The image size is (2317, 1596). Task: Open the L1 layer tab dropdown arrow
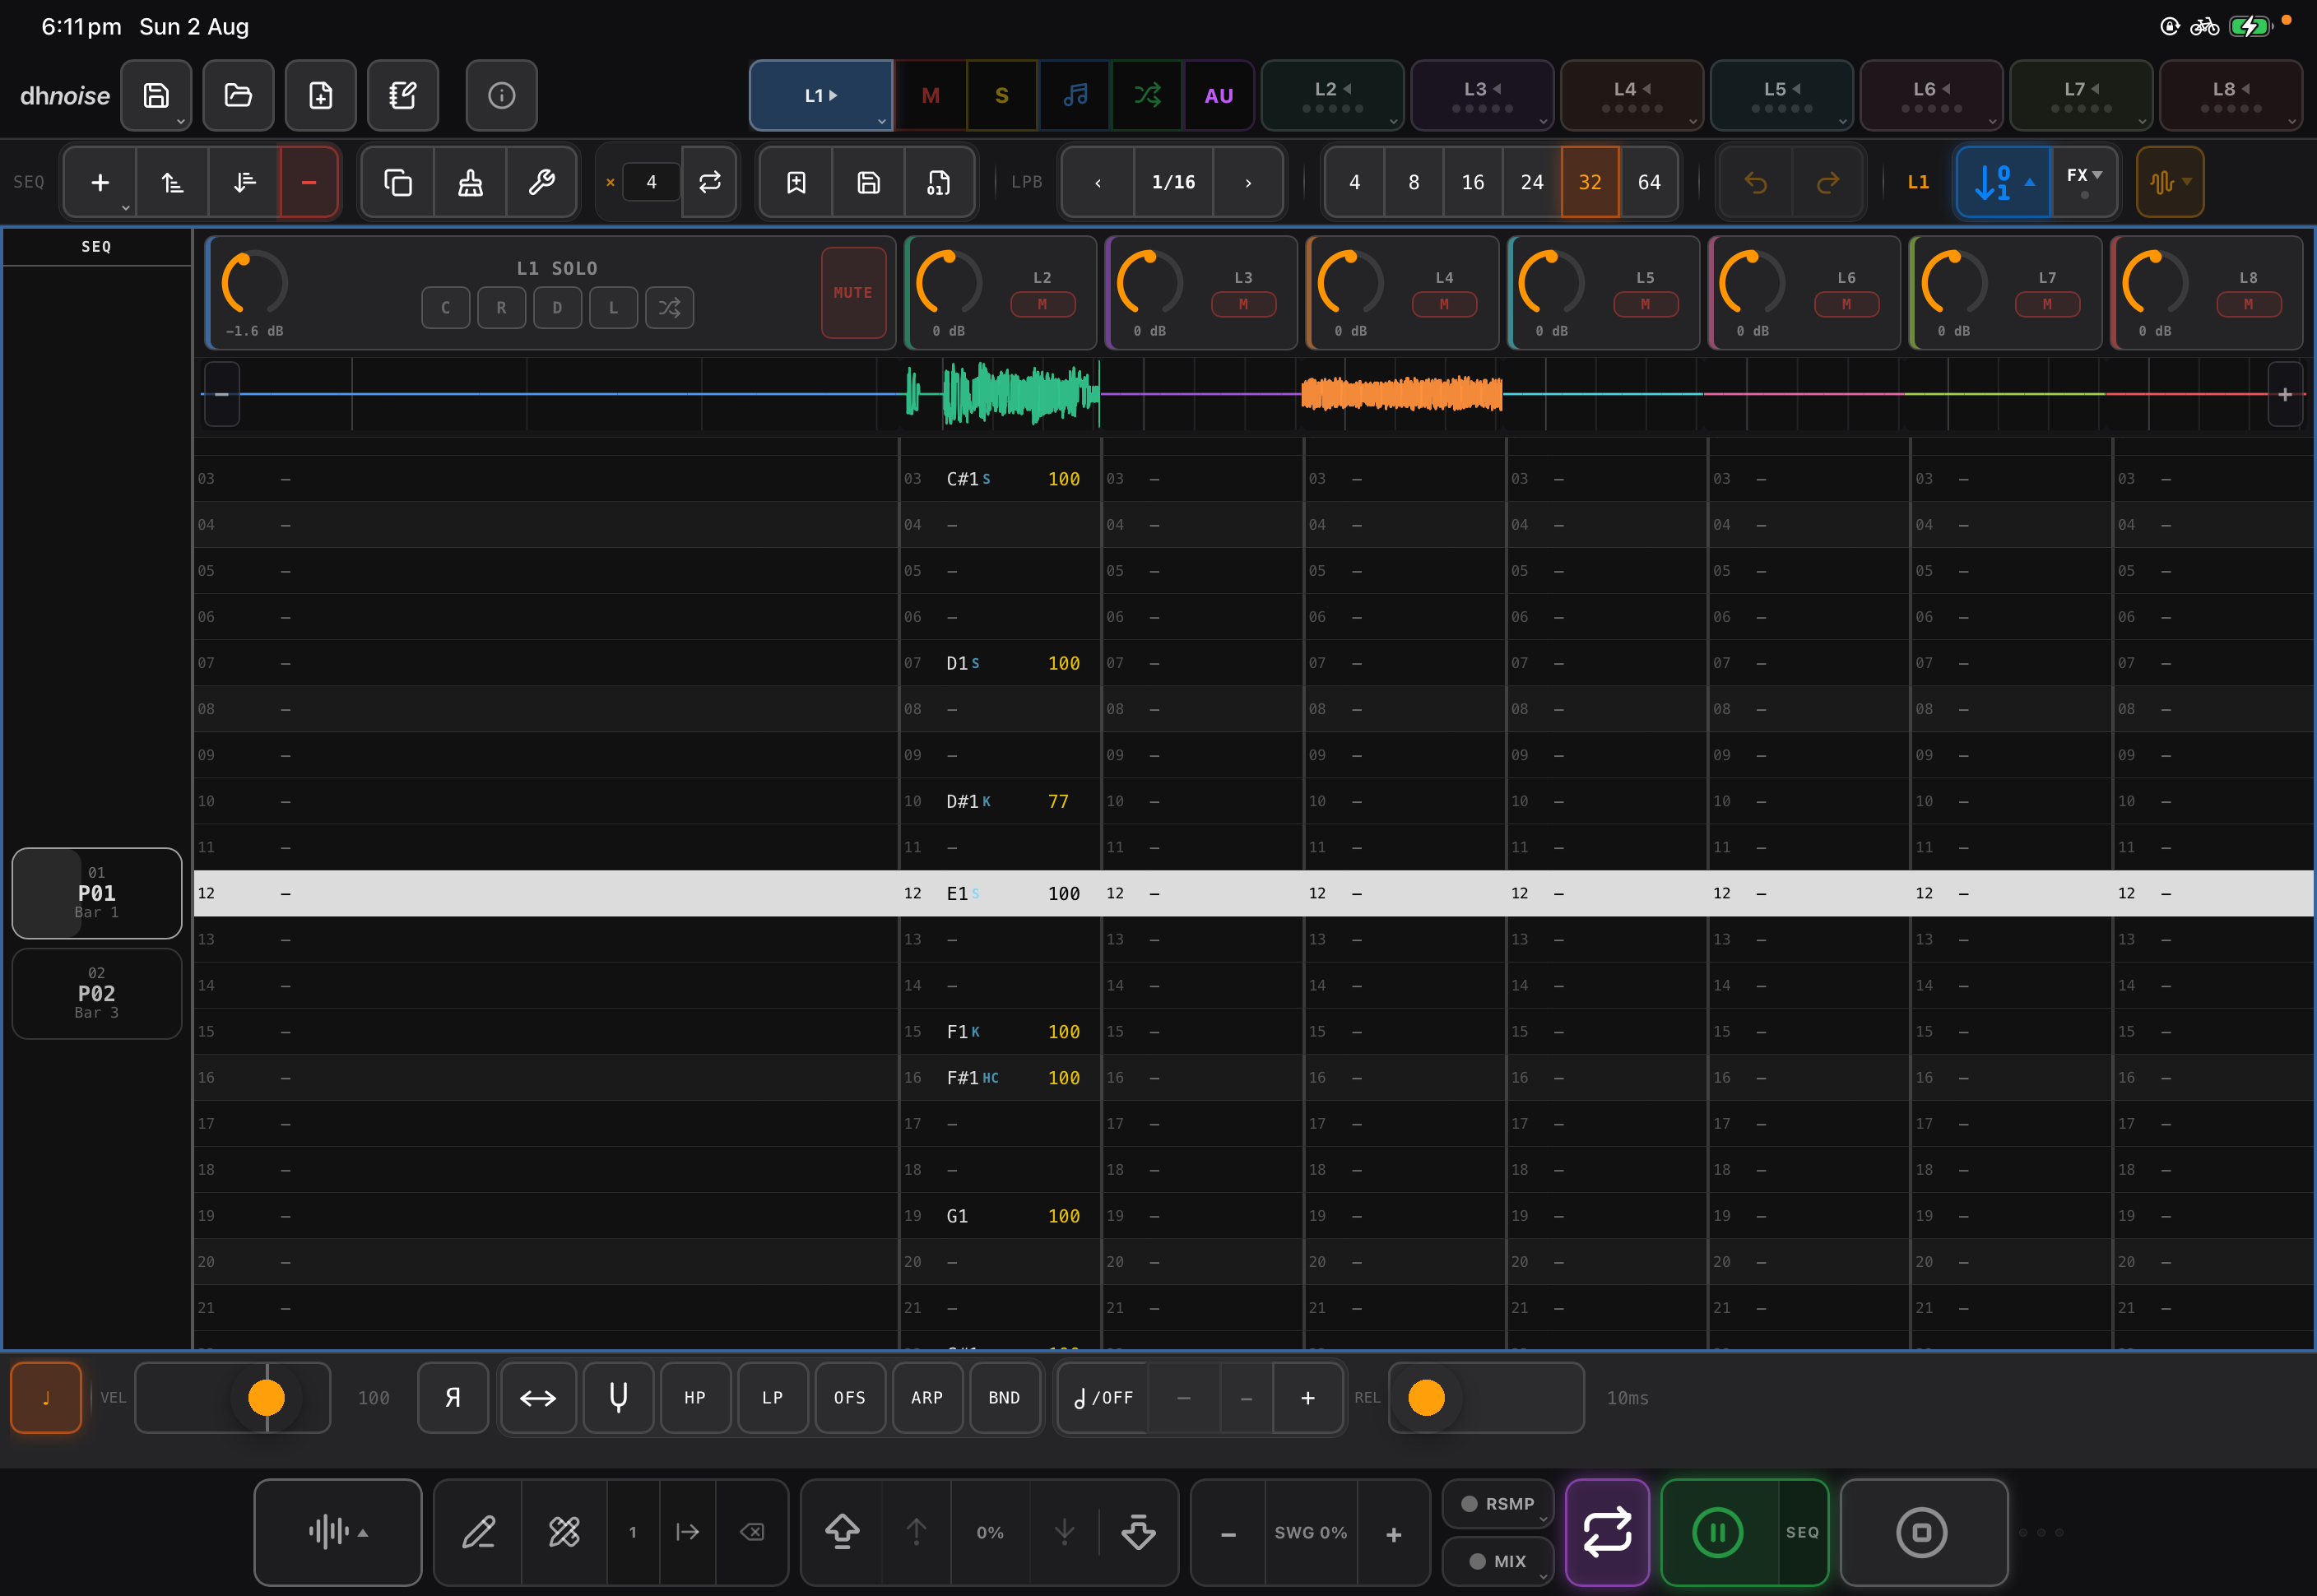click(x=881, y=121)
